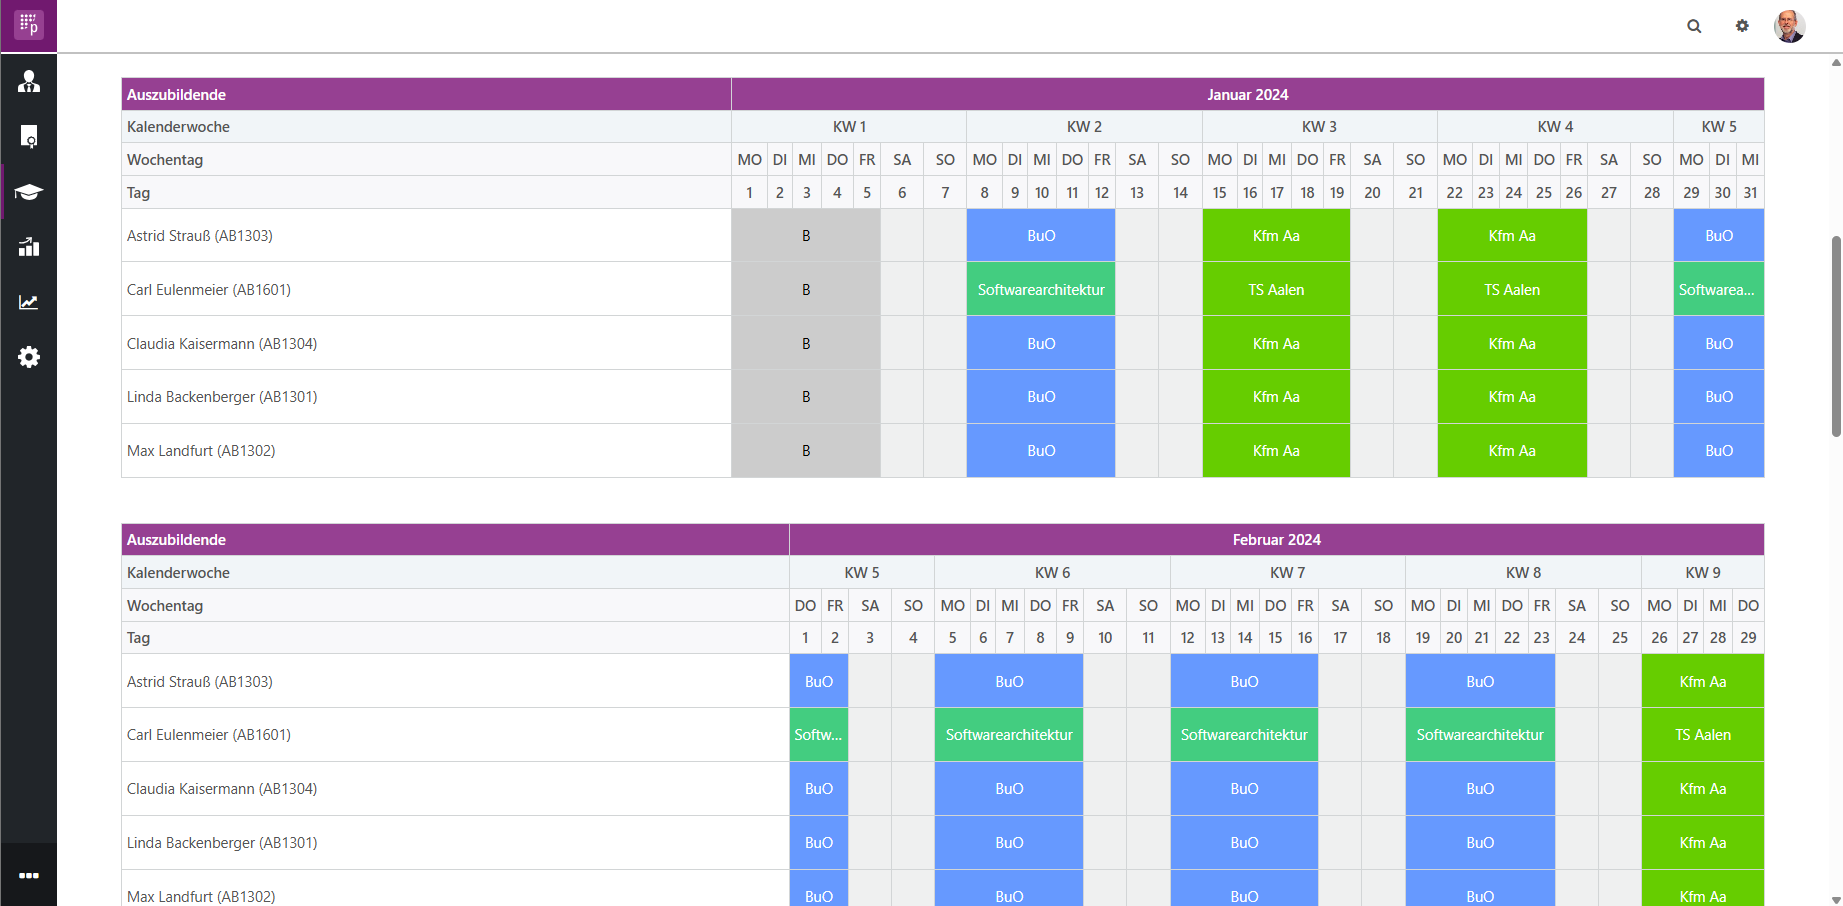Open the sidebar settings gear
This screenshot has height=906, width=1843.
tap(28, 357)
